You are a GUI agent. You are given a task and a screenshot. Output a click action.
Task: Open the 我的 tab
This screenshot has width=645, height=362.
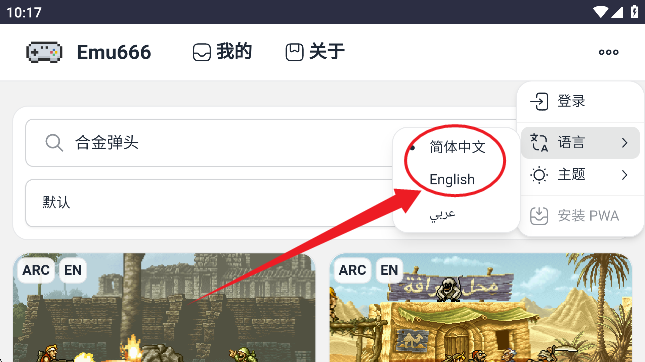[222, 52]
